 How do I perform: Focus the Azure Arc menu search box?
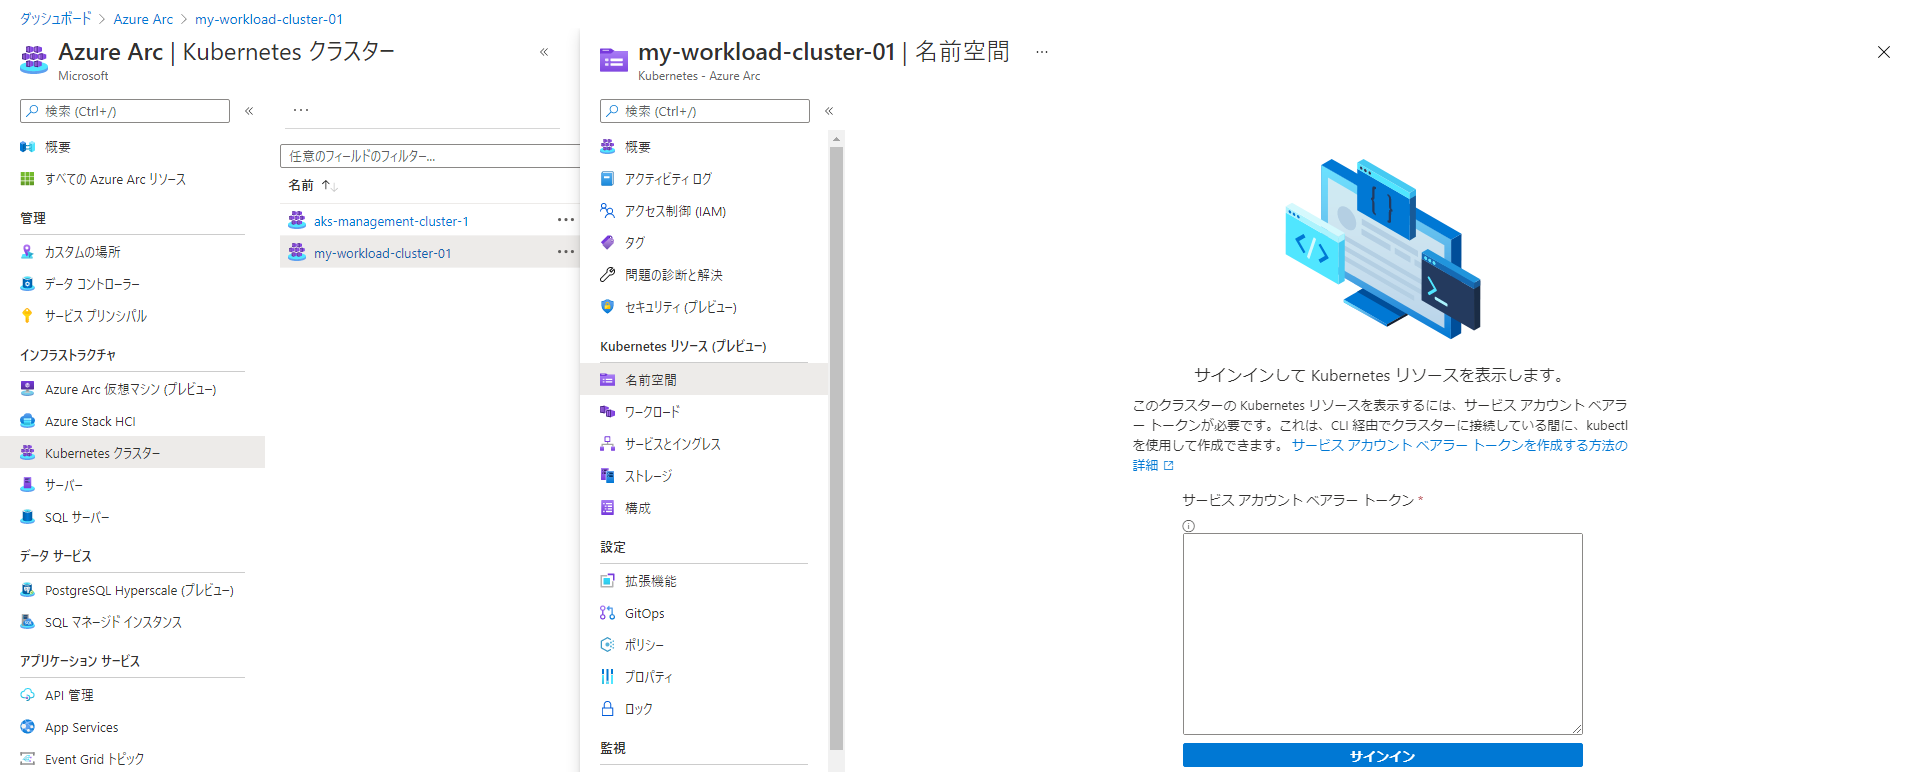125,111
